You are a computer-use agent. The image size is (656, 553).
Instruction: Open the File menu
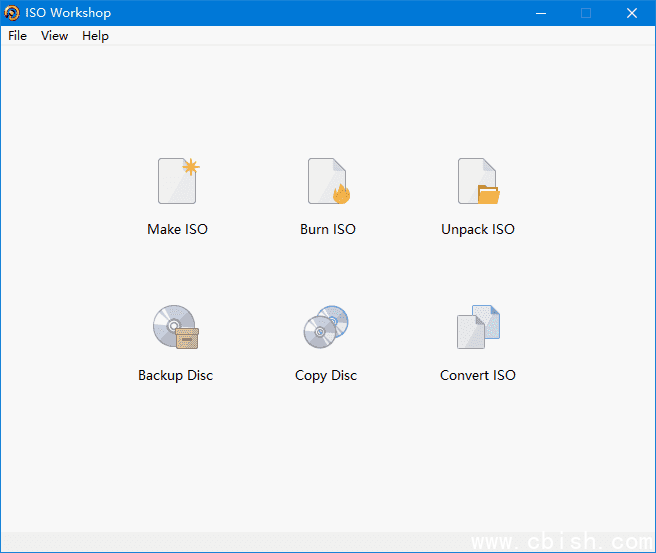tap(18, 36)
